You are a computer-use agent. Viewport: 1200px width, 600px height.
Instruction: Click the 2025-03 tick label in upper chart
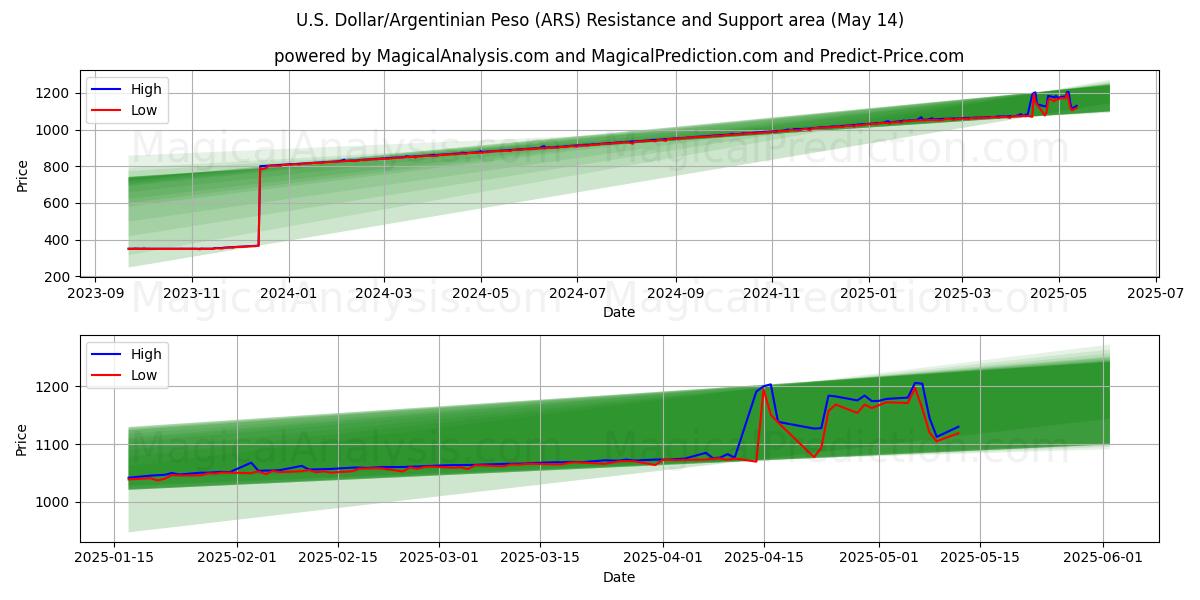pos(962,294)
